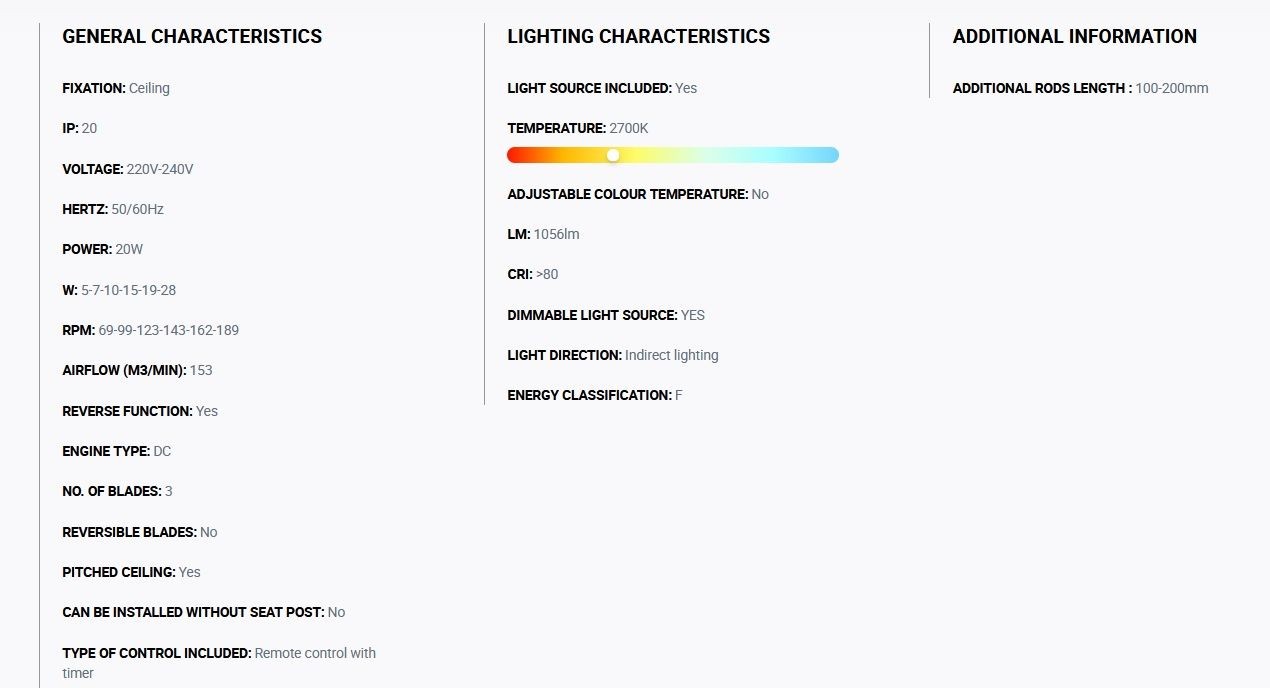The image size is (1270, 688).
Task: Click the Additional Rods Length value
Action: click(x=1172, y=88)
